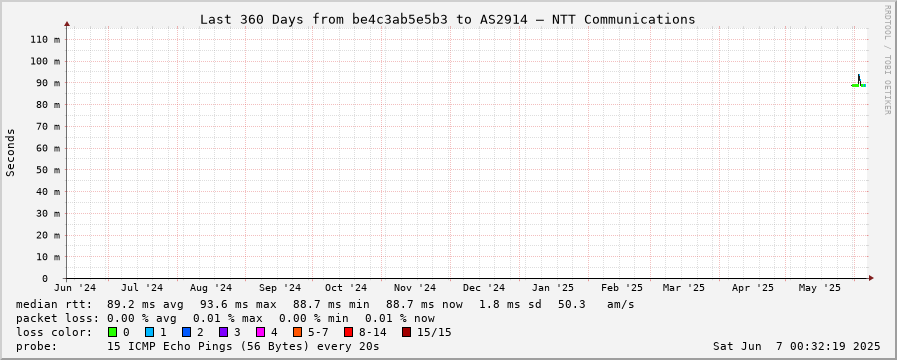Click the red arrow at x-axis end
This screenshot has height=360, width=897.
871,278
